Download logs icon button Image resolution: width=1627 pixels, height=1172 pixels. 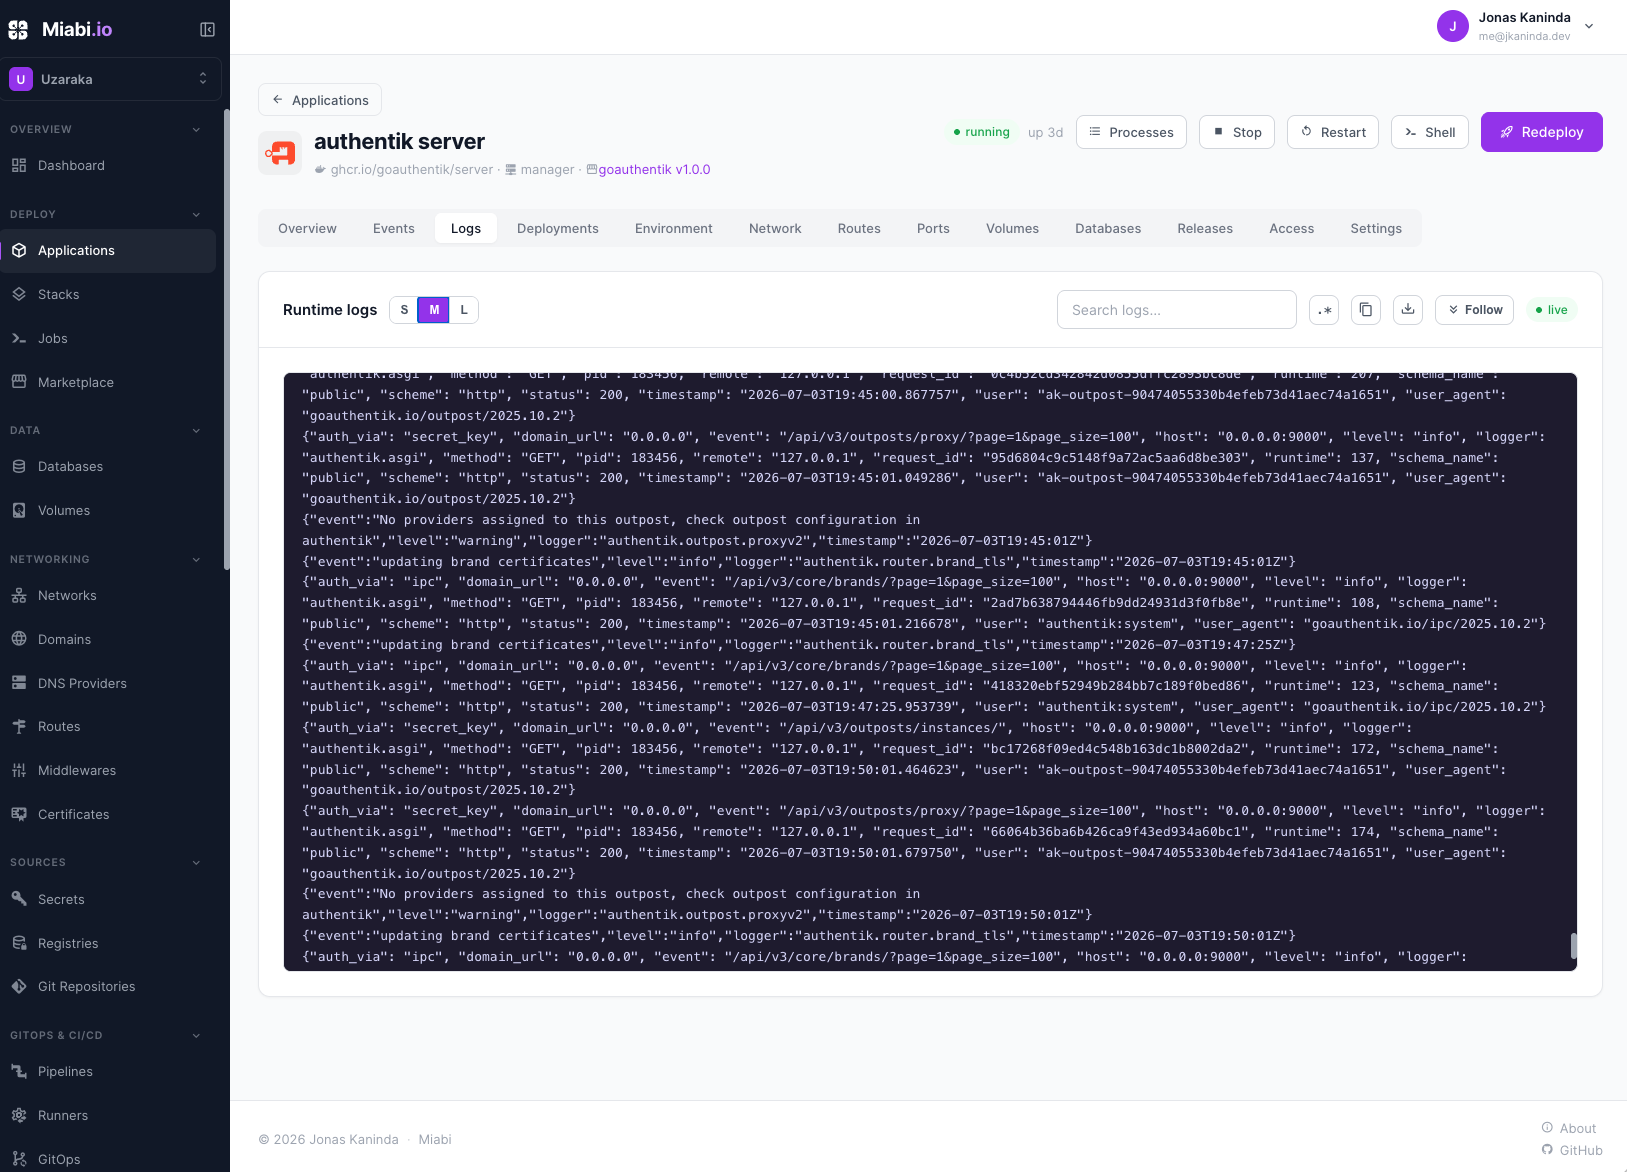pos(1408,310)
